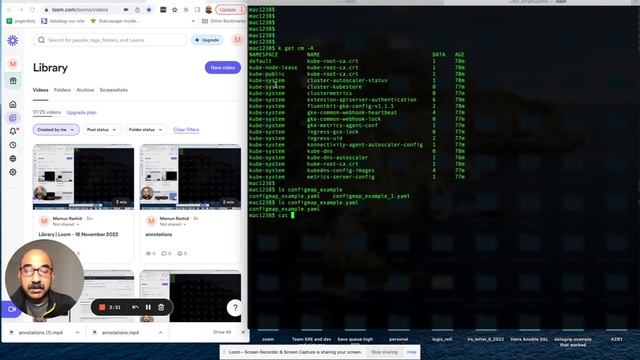Close the downloads bar
The height and width of the screenshot is (360, 640).
(x=243, y=332)
